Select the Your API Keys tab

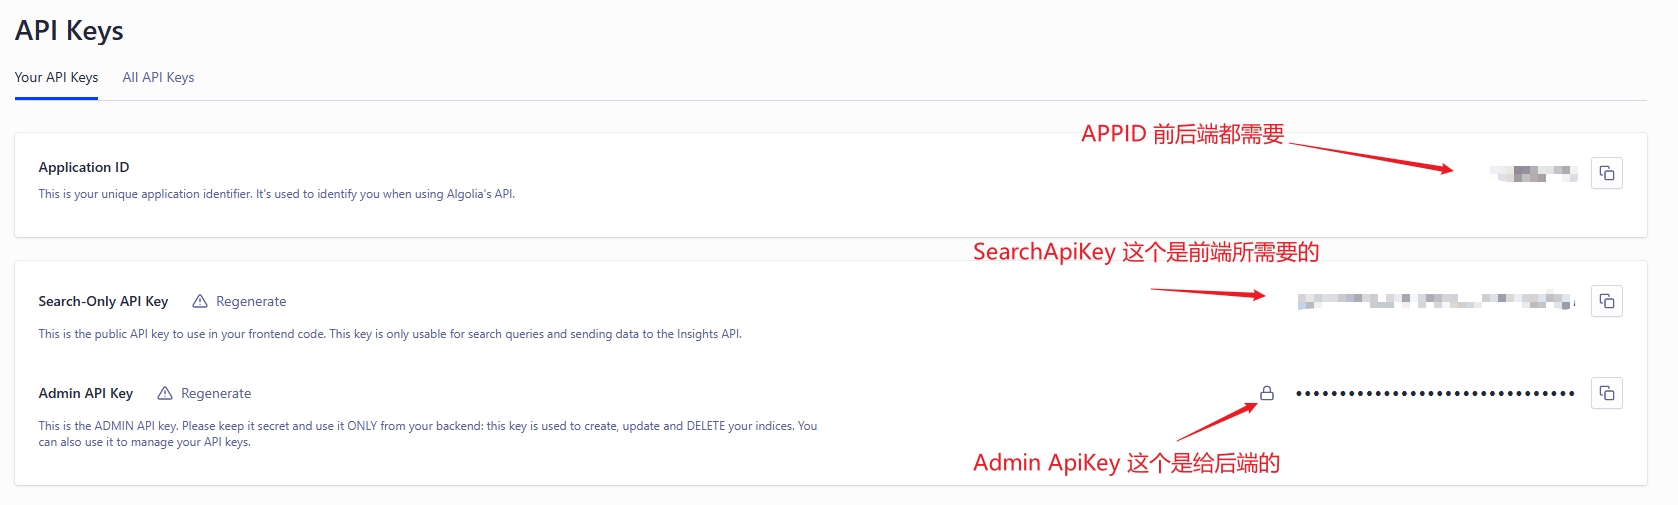point(56,77)
